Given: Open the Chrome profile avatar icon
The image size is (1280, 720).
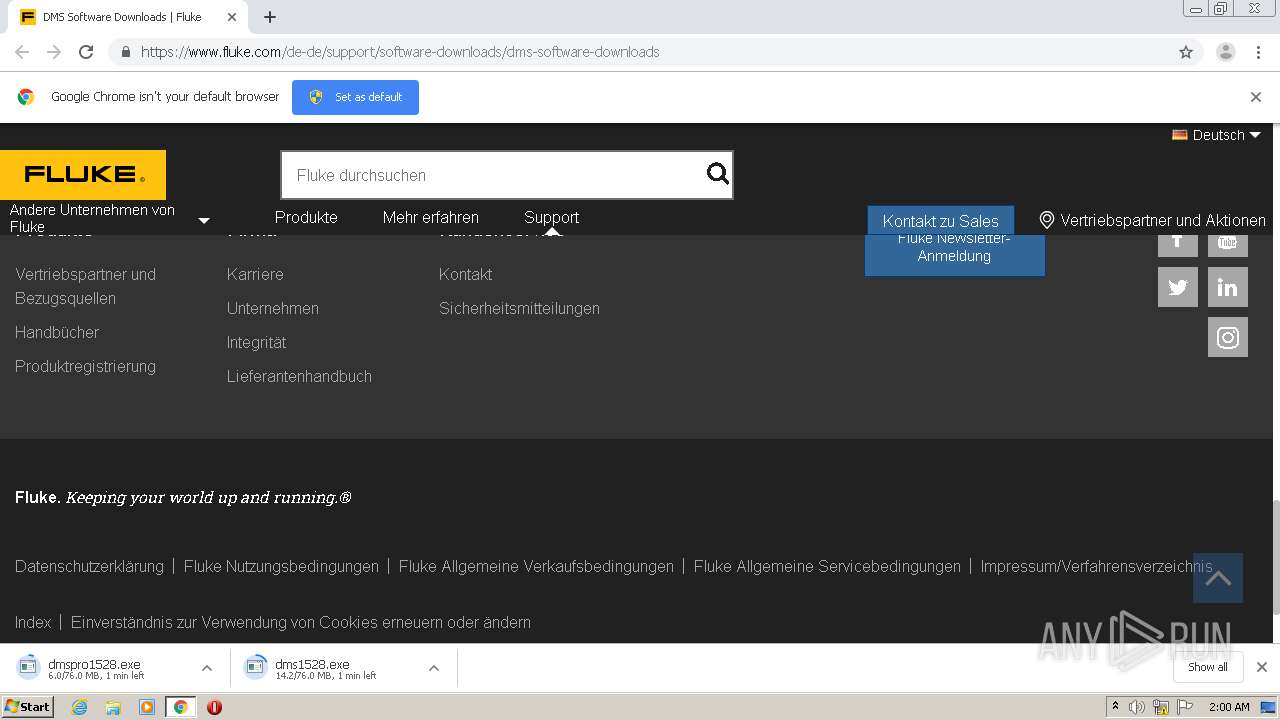Looking at the screenshot, I should click(x=1226, y=52).
